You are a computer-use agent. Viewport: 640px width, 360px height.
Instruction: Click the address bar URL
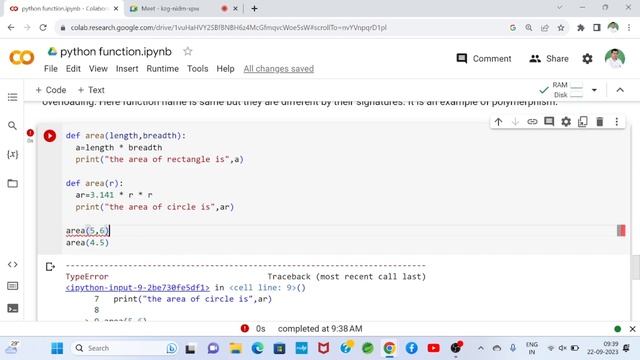coord(229,28)
